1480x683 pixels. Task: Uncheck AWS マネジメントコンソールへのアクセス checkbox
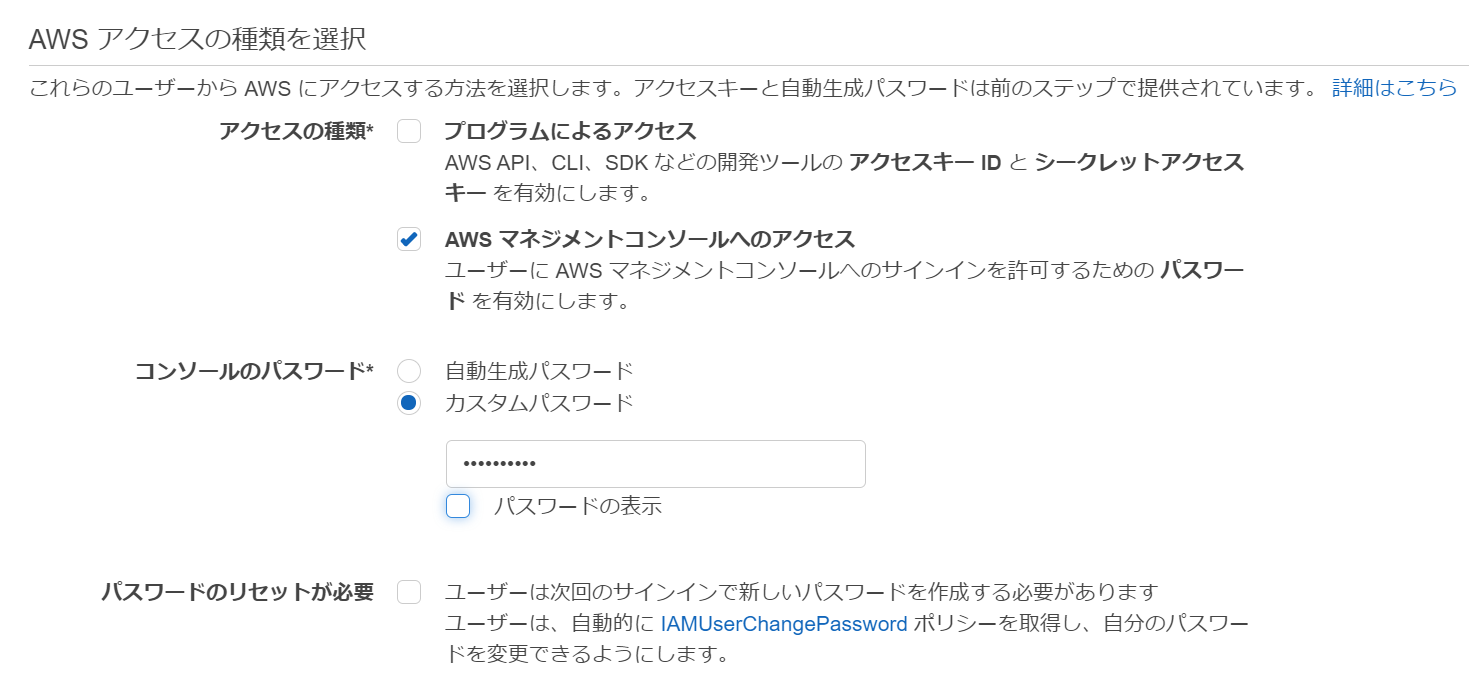(409, 239)
